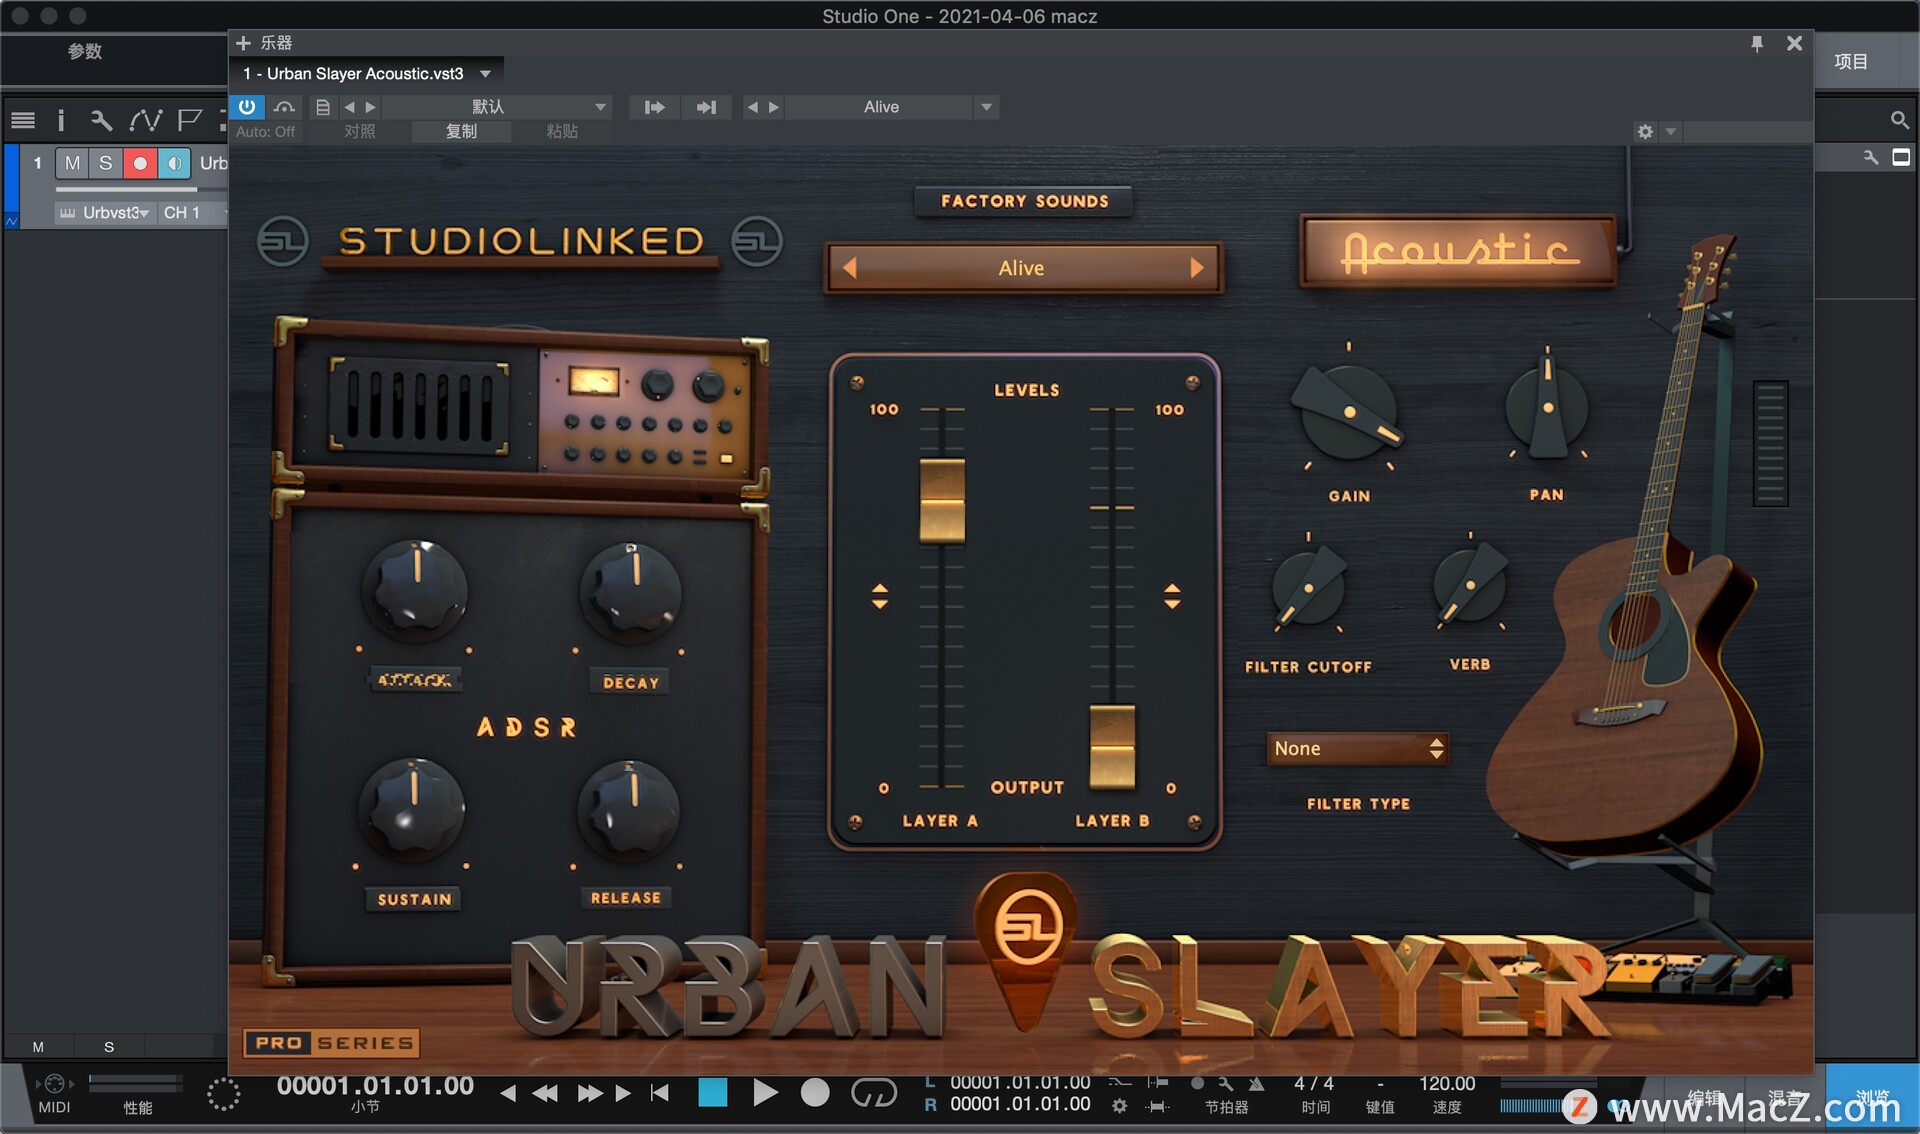Click the ATTACK knob
The width and height of the screenshot is (1920, 1134).
click(415, 590)
